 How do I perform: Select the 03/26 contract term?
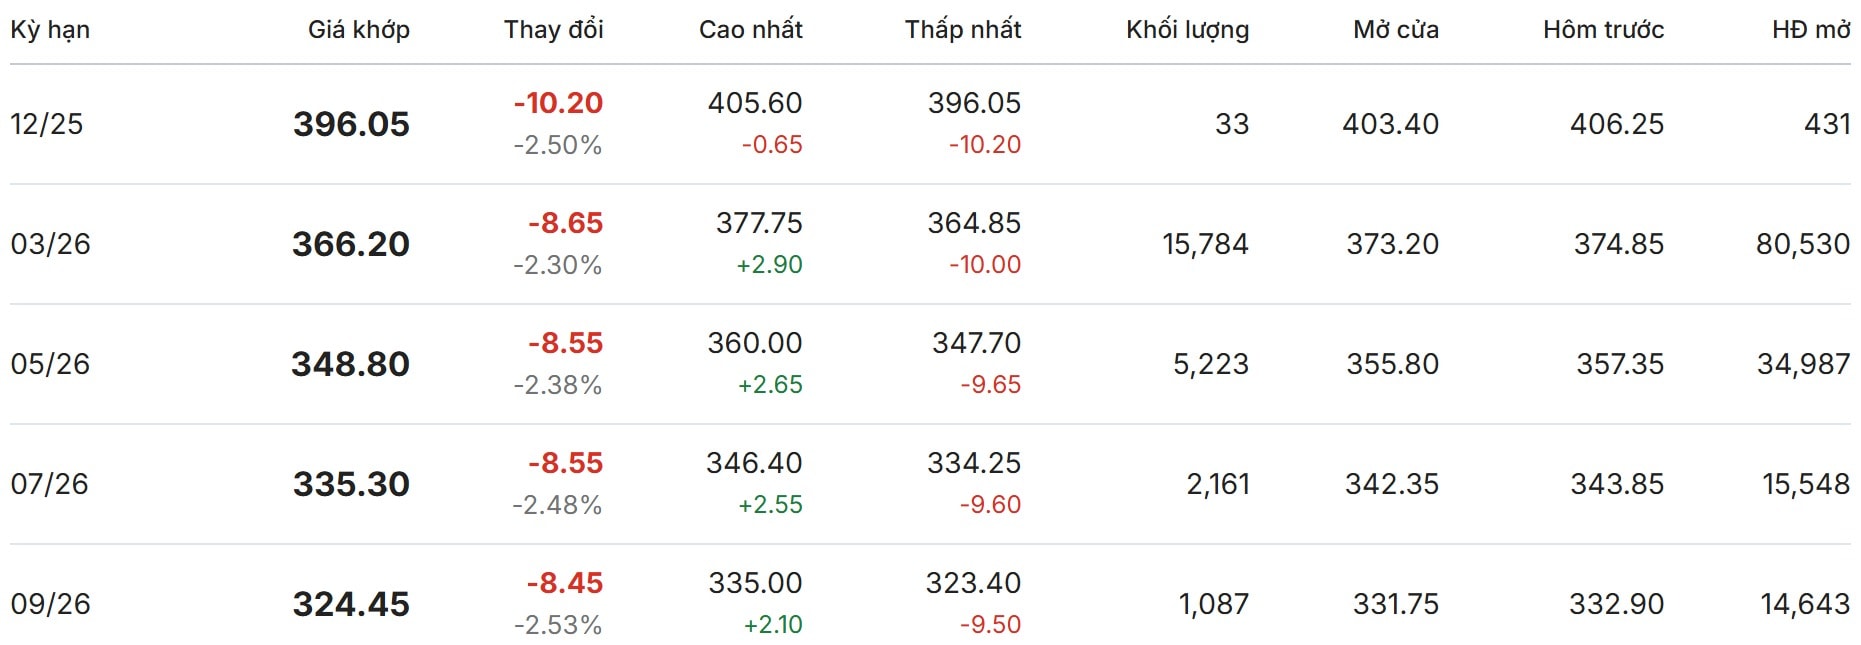[x=50, y=244]
